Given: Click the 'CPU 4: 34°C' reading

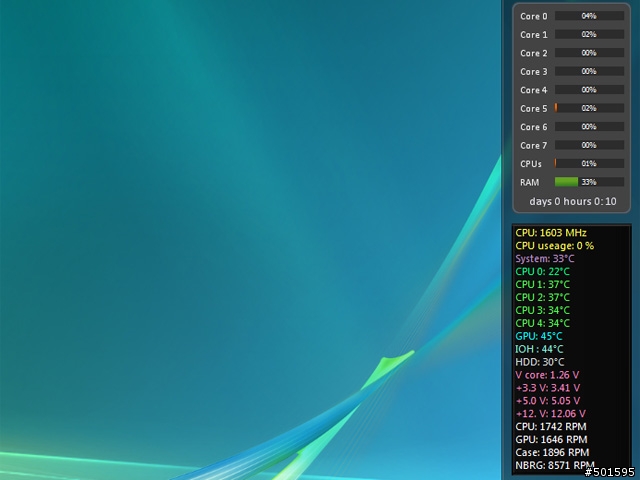Looking at the screenshot, I should pyautogui.click(x=542, y=323).
